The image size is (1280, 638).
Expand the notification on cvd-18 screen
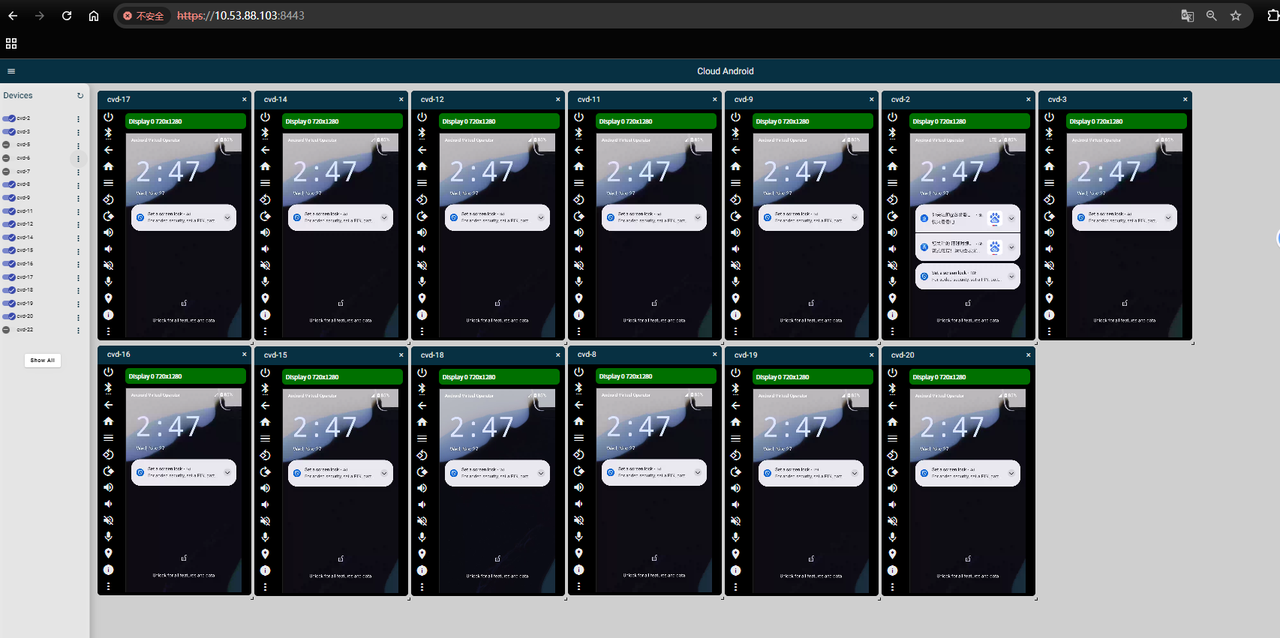coord(541,473)
